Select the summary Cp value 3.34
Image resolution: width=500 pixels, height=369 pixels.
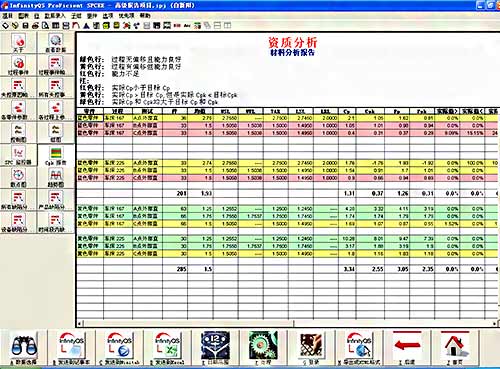coord(347,269)
